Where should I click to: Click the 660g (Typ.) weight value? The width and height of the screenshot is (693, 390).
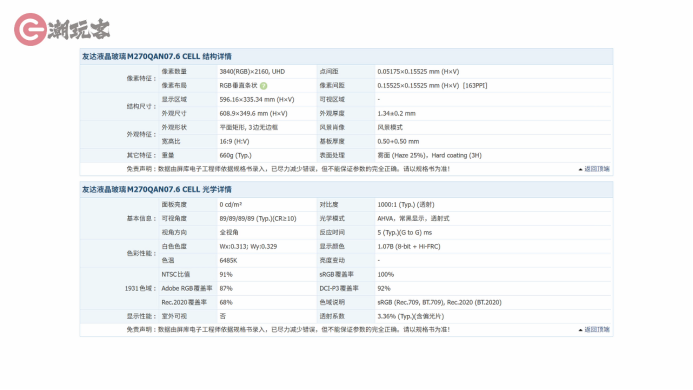tap(236, 156)
